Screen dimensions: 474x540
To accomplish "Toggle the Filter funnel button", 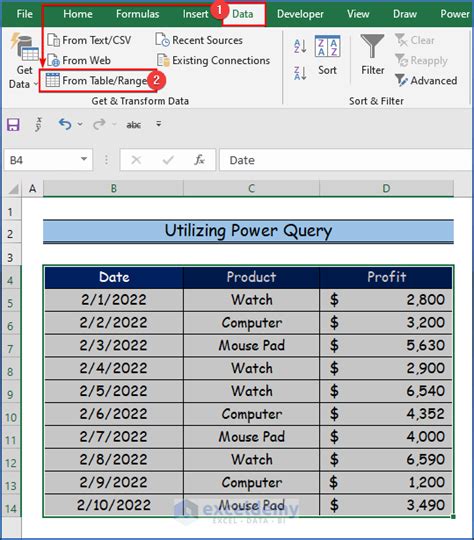I will (372, 55).
